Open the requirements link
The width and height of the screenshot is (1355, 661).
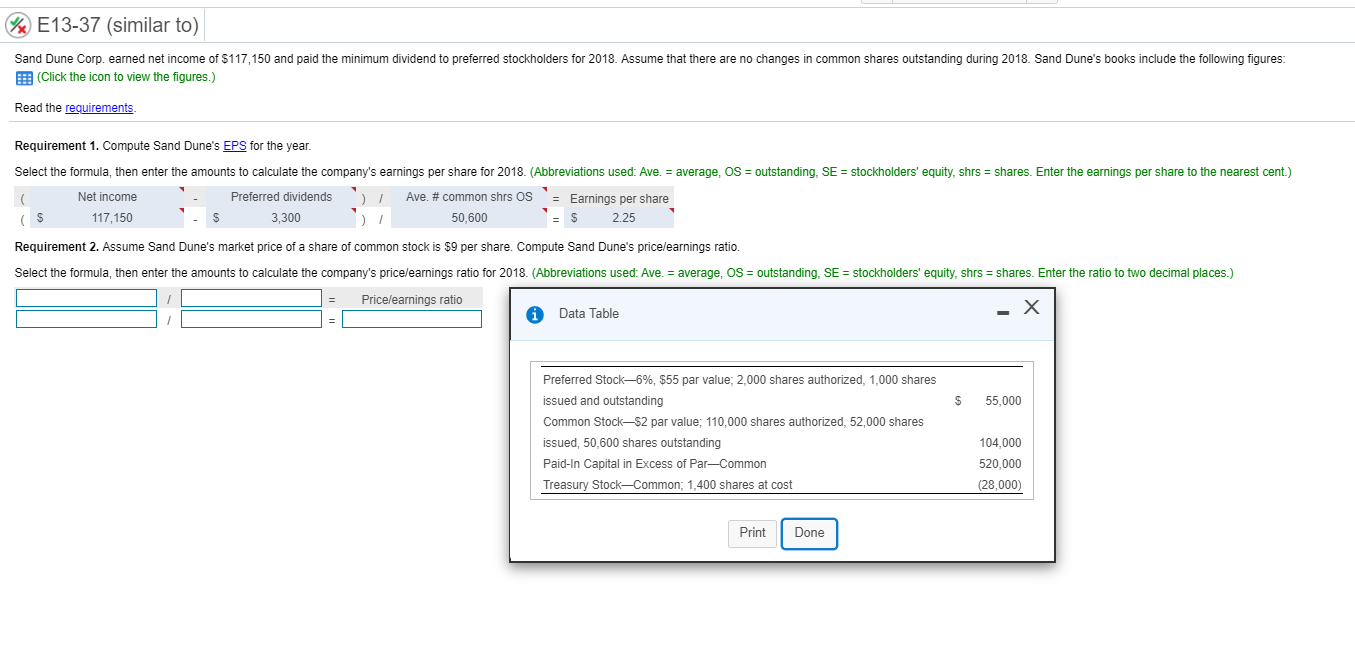coord(99,107)
